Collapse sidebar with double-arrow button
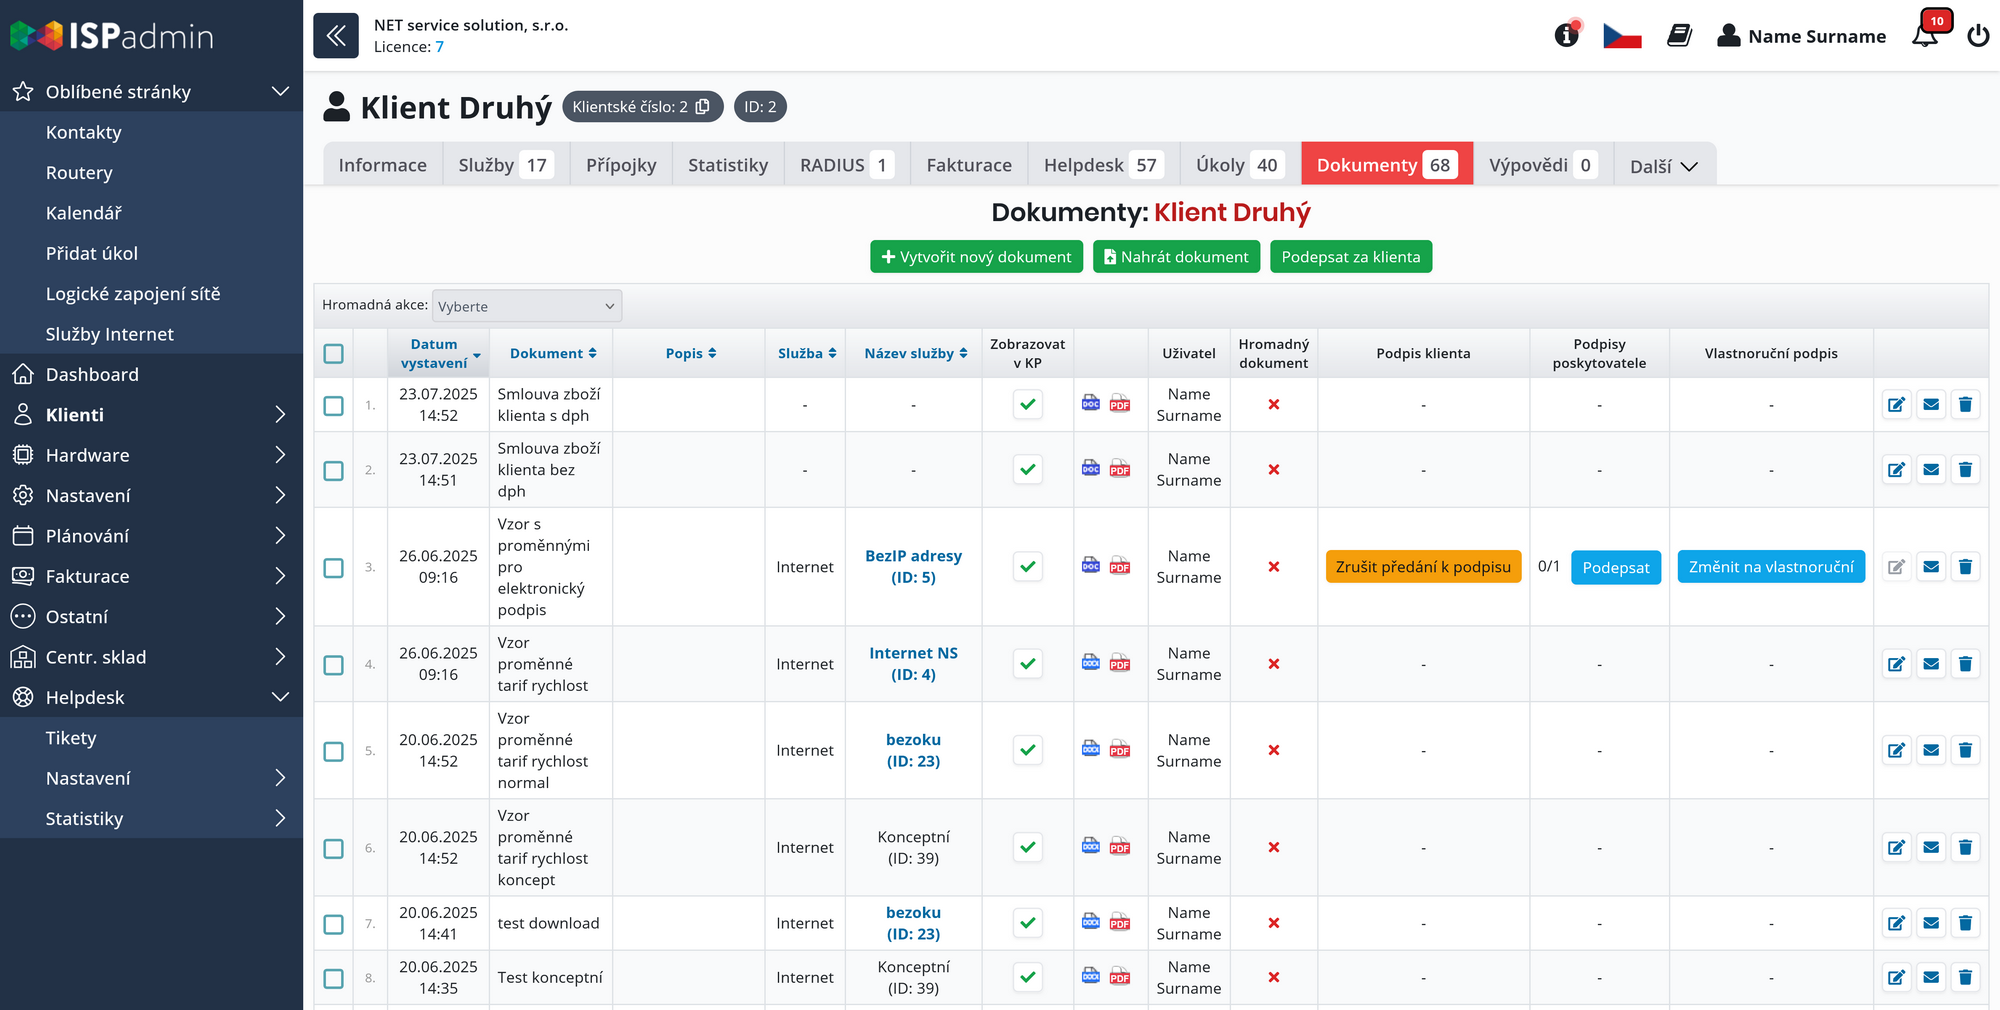This screenshot has height=1010, width=2000. pyautogui.click(x=336, y=36)
